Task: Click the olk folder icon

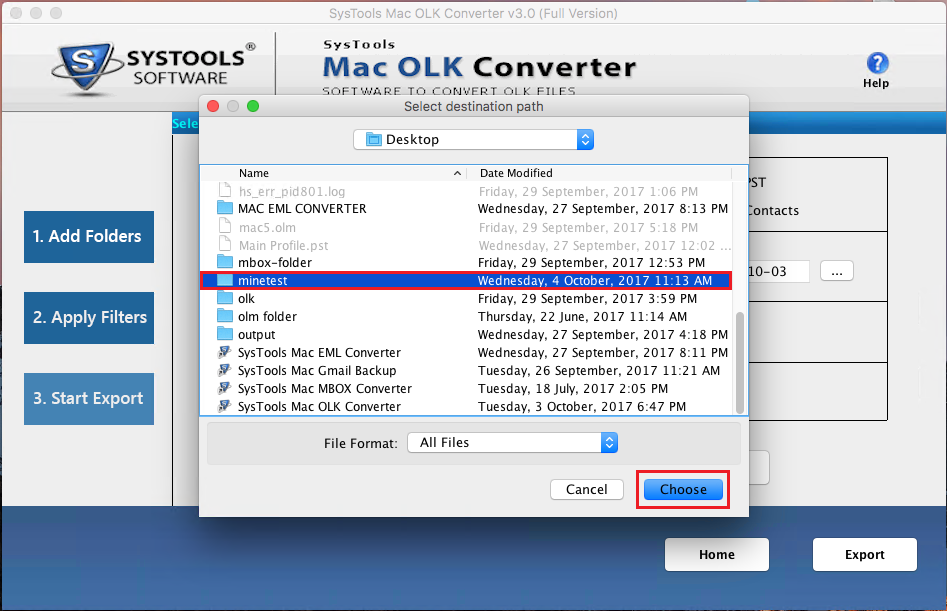Action: (x=225, y=298)
